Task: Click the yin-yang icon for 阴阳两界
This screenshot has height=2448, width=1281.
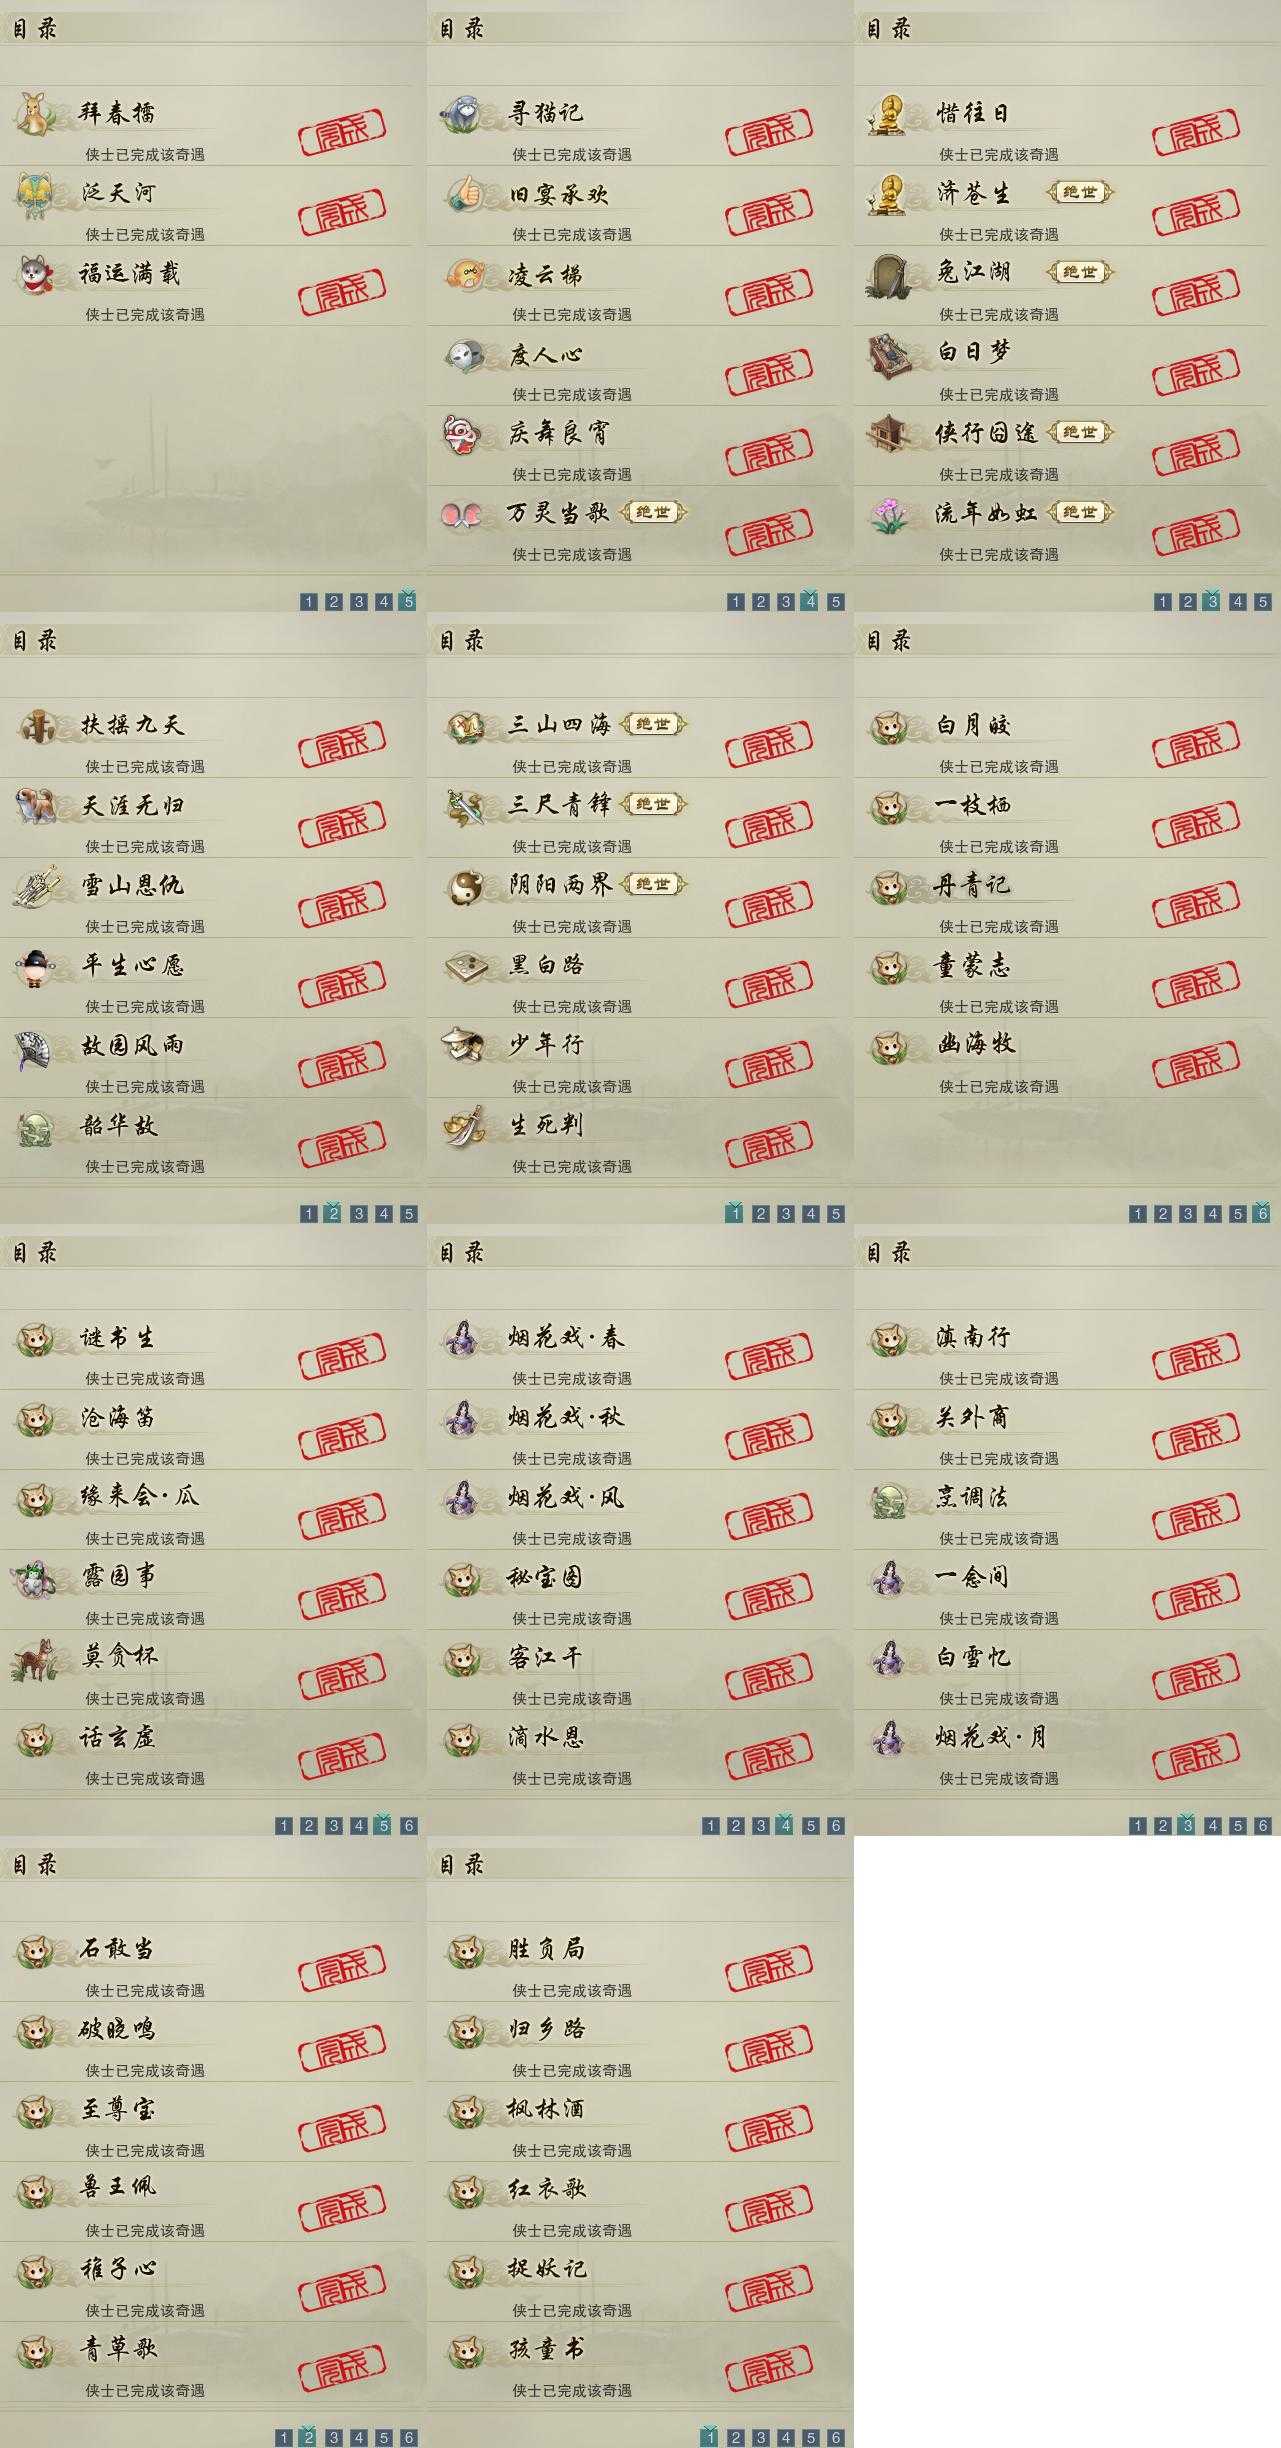Action: pyautogui.click(x=463, y=885)
